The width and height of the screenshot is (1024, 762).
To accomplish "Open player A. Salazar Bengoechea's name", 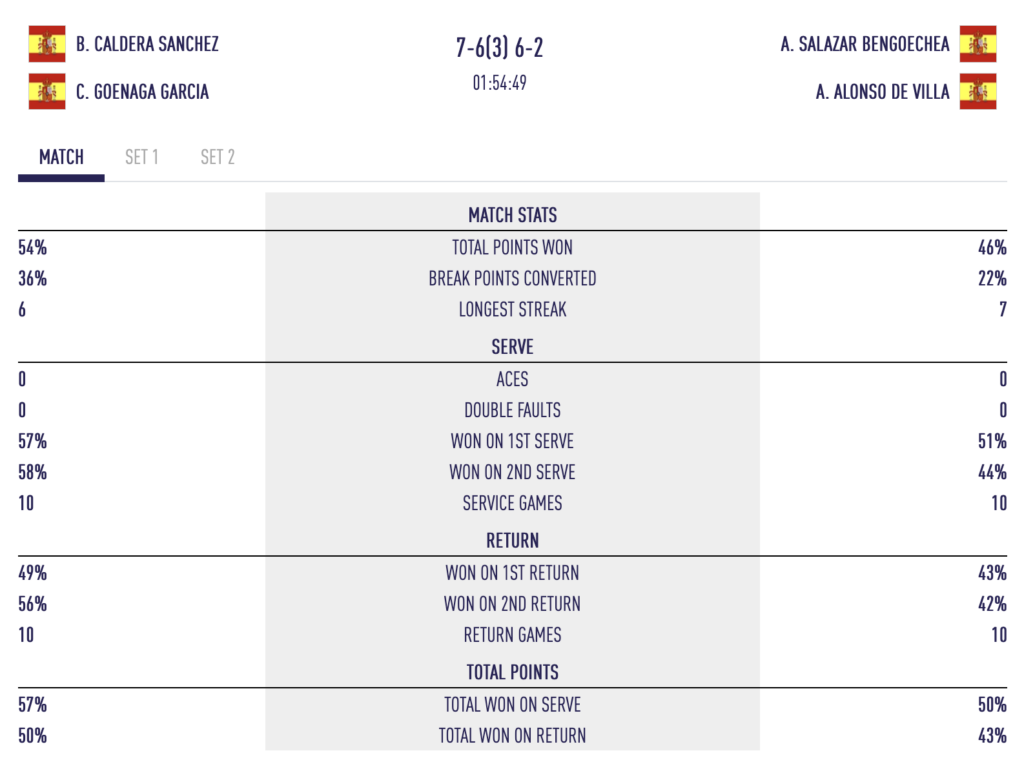I will click(x=865, y=44).
